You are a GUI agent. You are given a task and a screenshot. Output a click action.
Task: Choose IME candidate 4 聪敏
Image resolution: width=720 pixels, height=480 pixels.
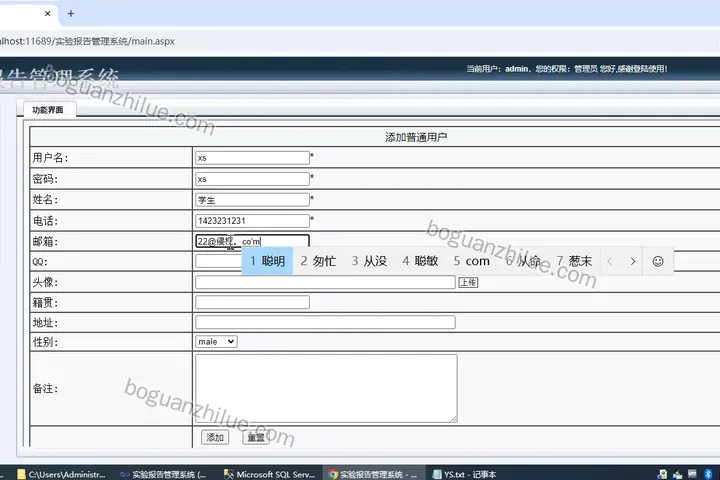click(x=420, y=261)
